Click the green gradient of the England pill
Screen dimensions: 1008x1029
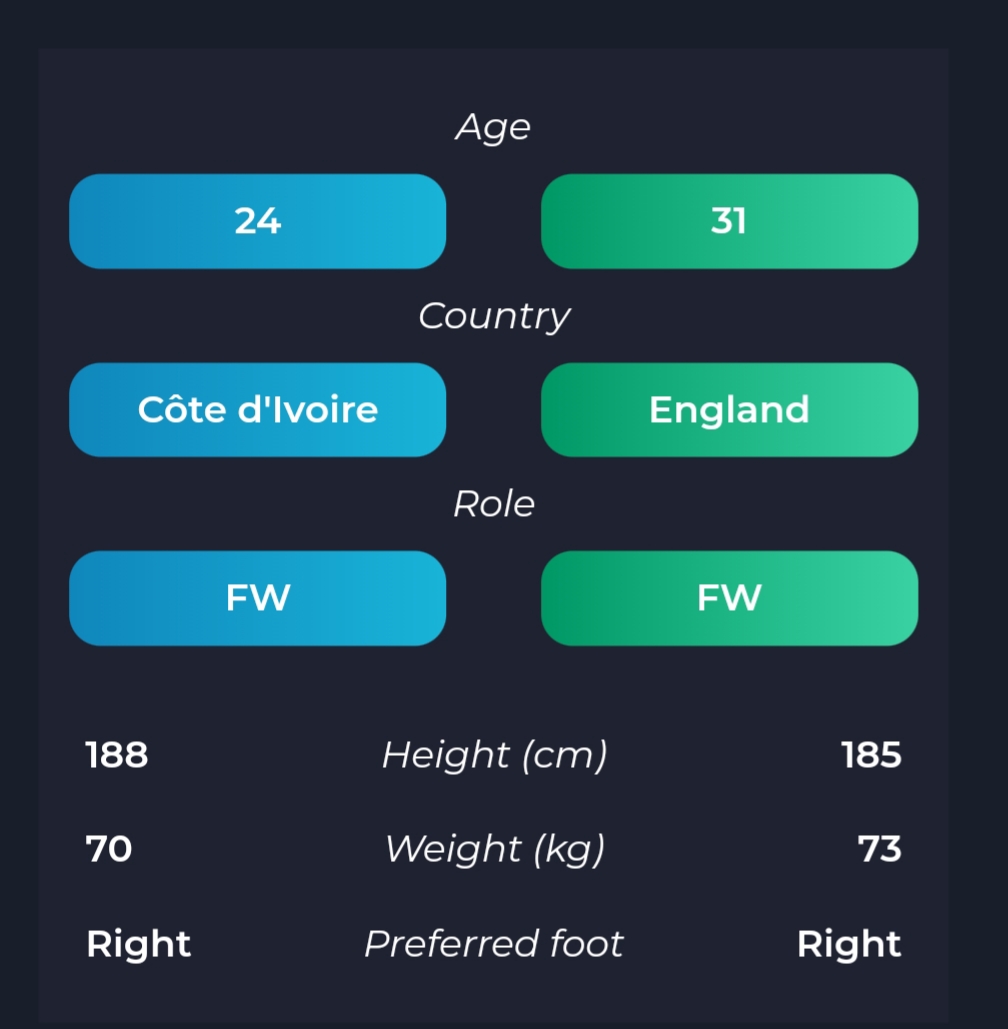click(729, 410)
